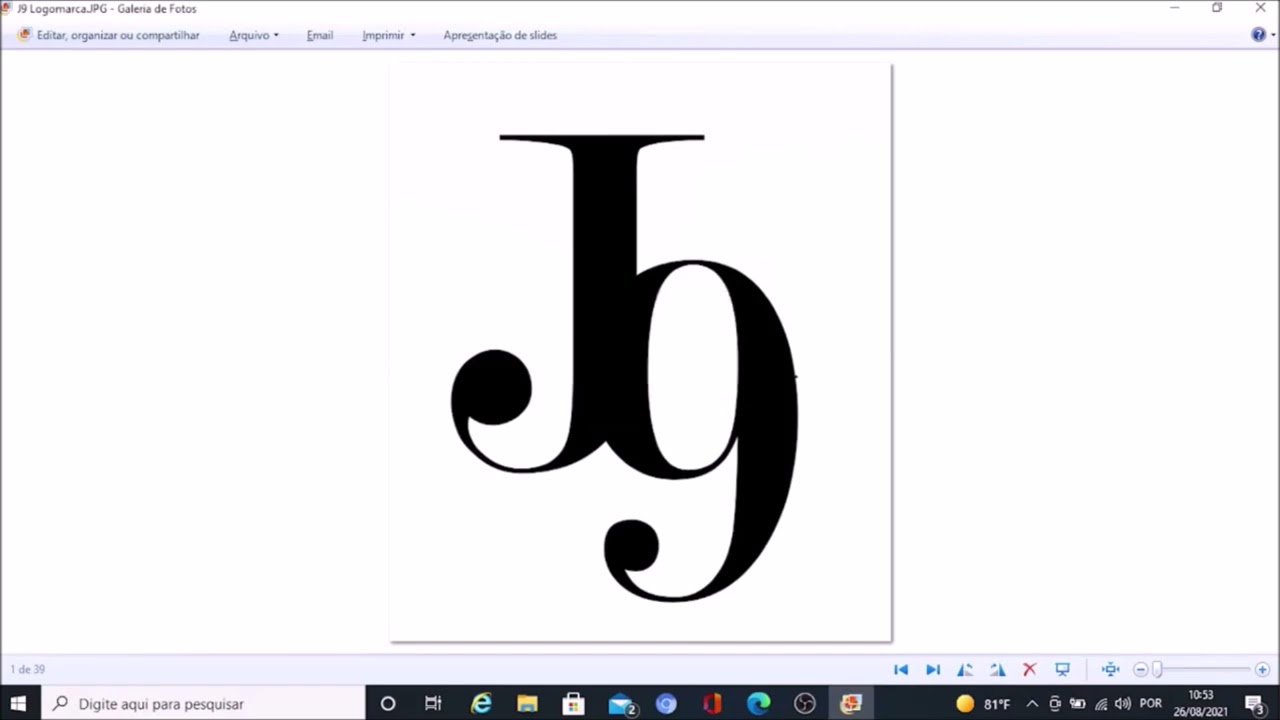1280x720 pixels.
Task: Open the Windows Start menu
Action: [x=18, y=704]
